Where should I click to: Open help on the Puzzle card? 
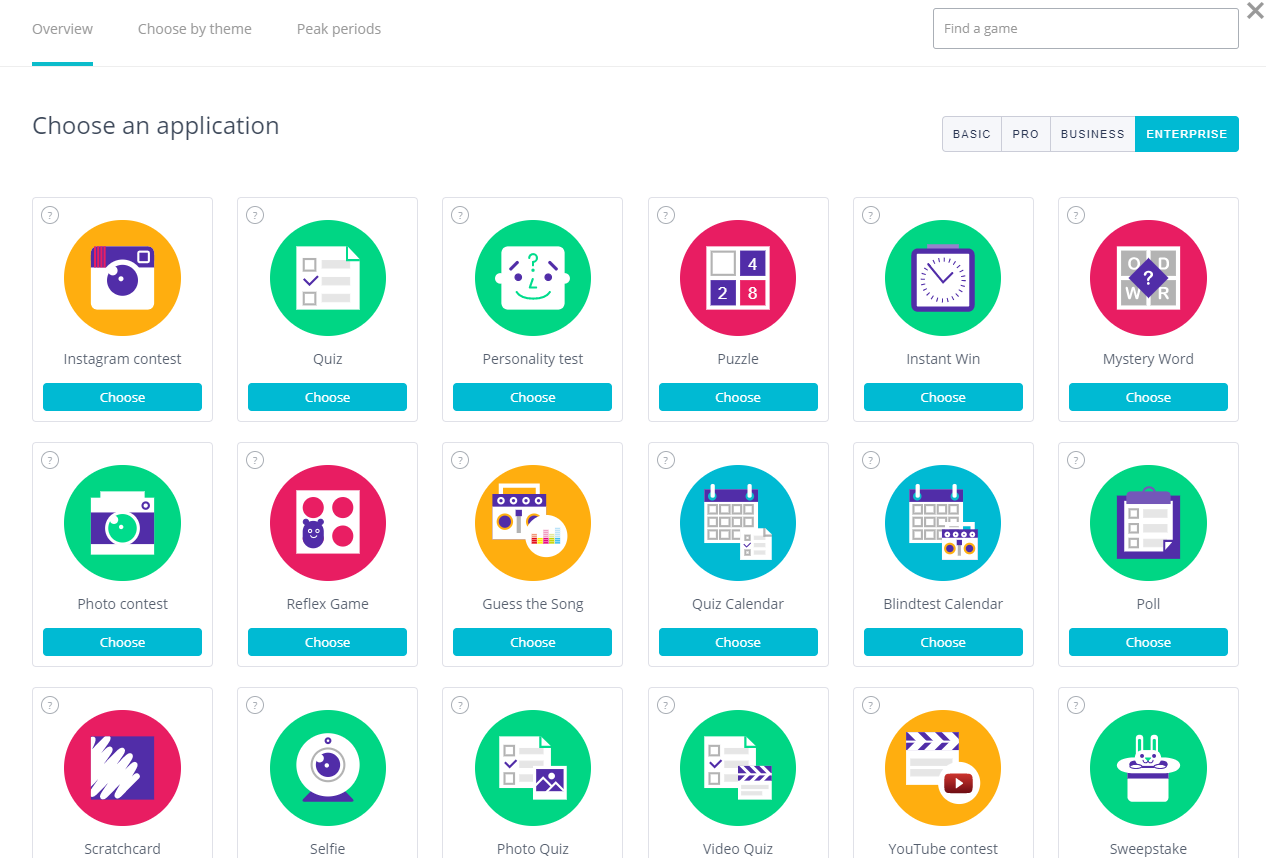(666, 215)
